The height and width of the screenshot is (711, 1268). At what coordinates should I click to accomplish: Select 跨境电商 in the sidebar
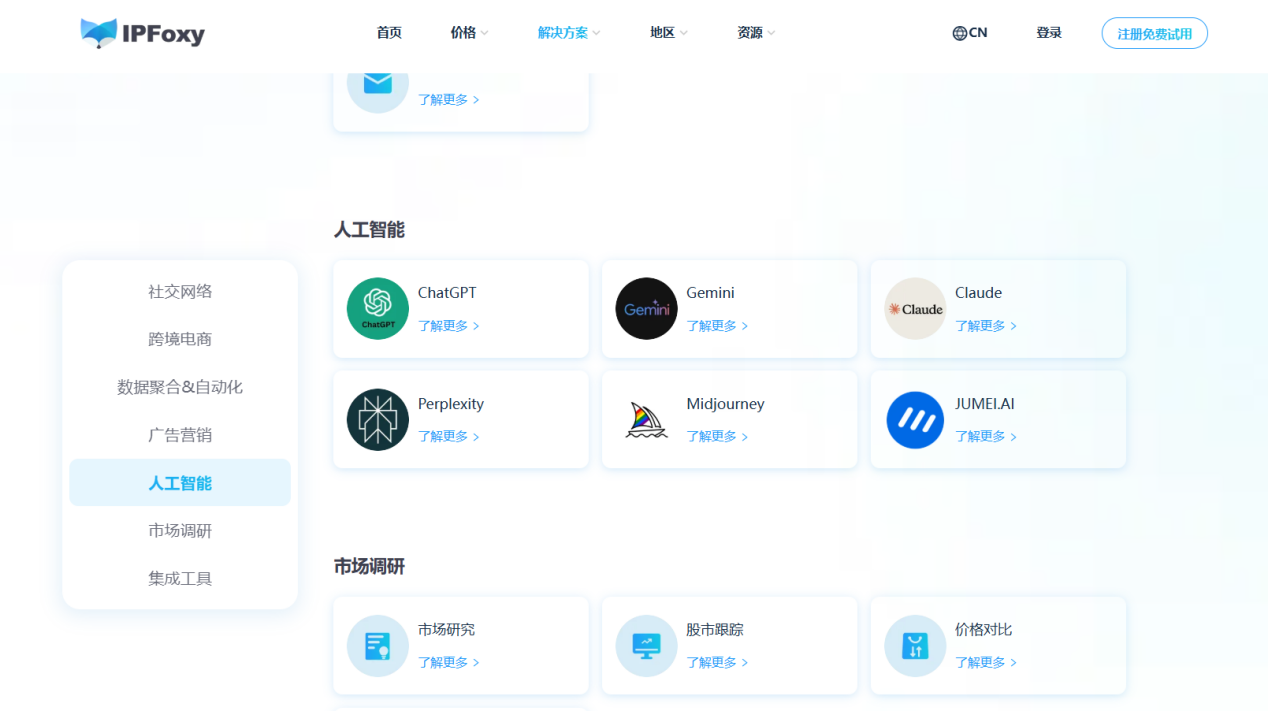tap(180, 339)
